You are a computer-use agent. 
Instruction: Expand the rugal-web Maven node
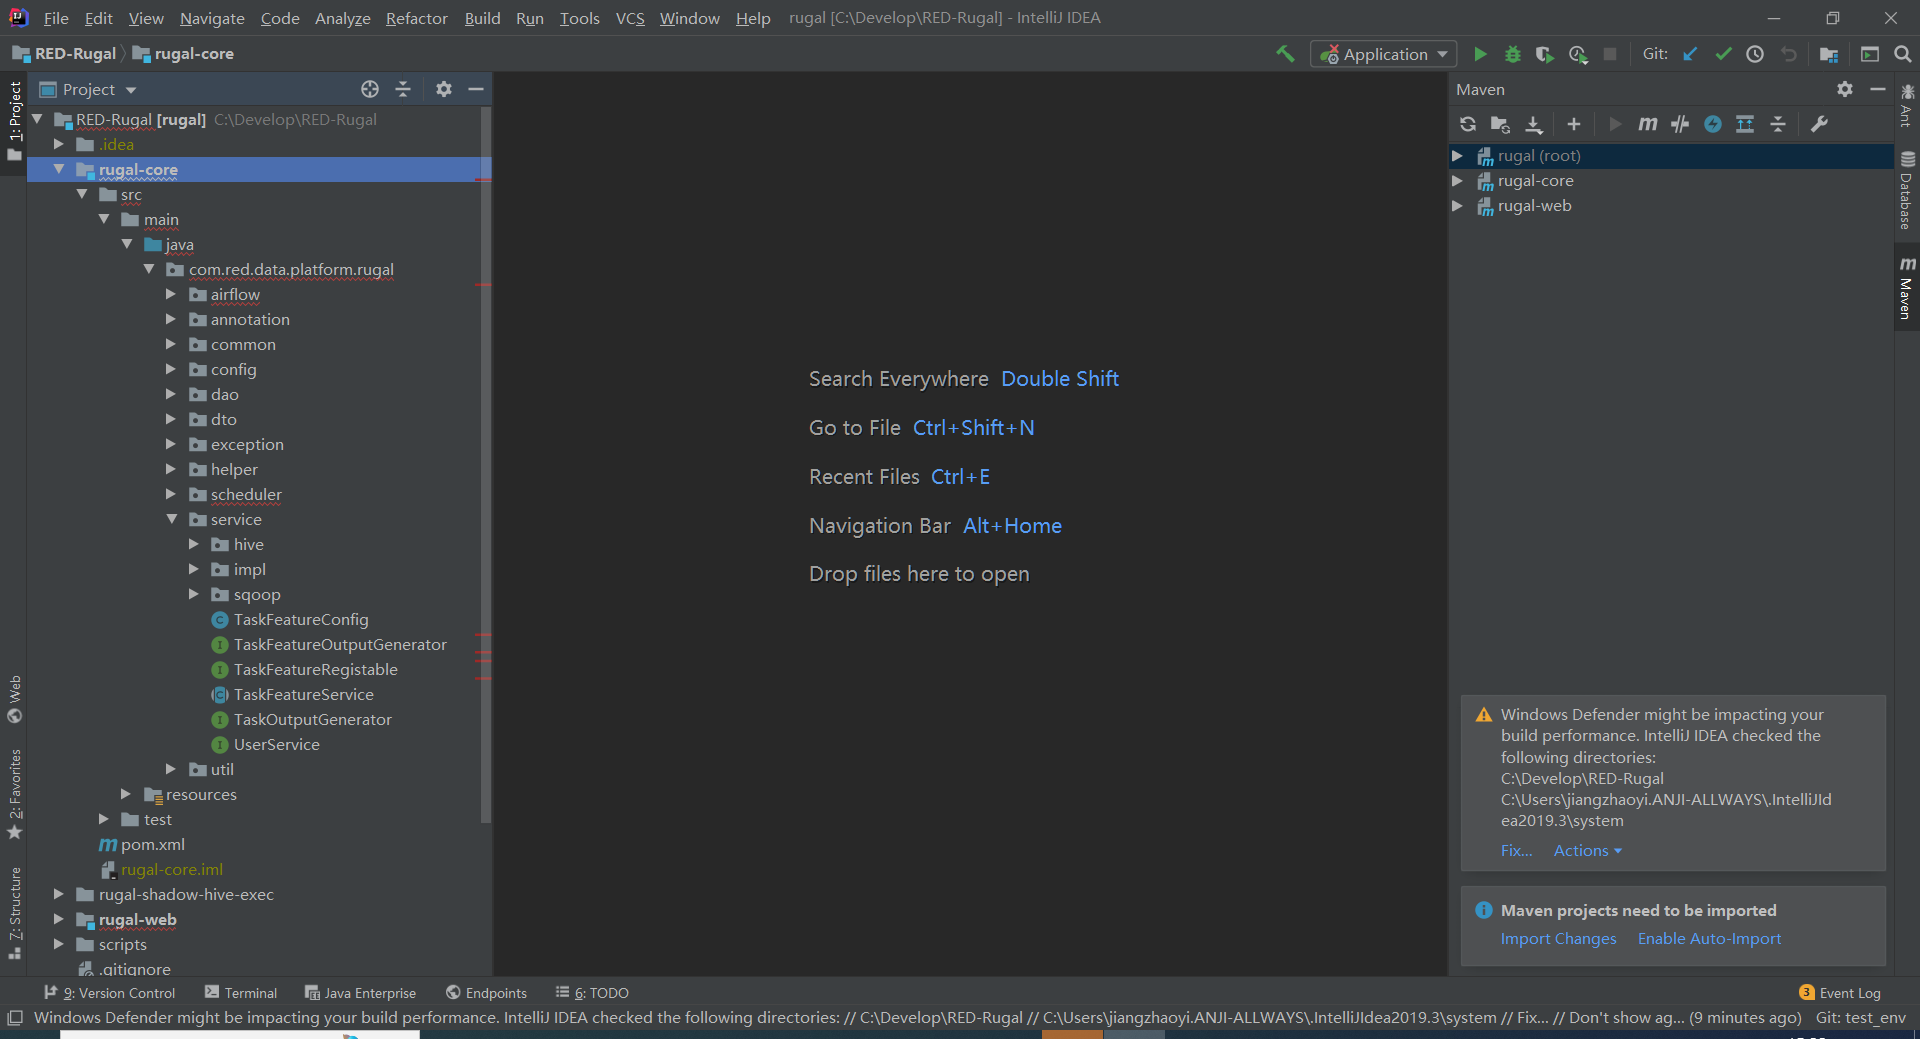[1458, 206]
